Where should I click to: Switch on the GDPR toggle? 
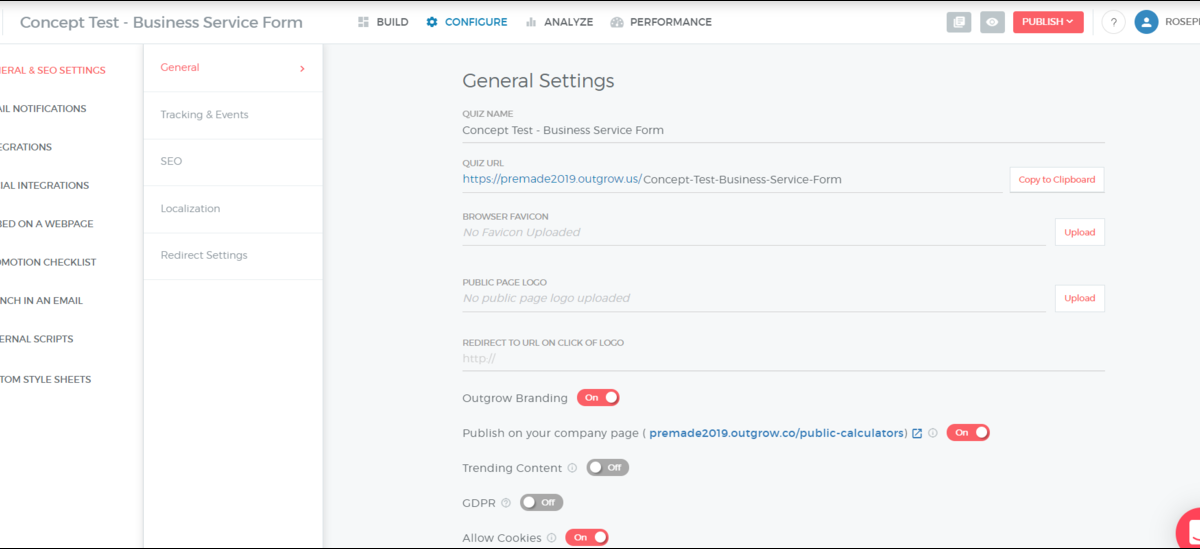tap(541, 503)
